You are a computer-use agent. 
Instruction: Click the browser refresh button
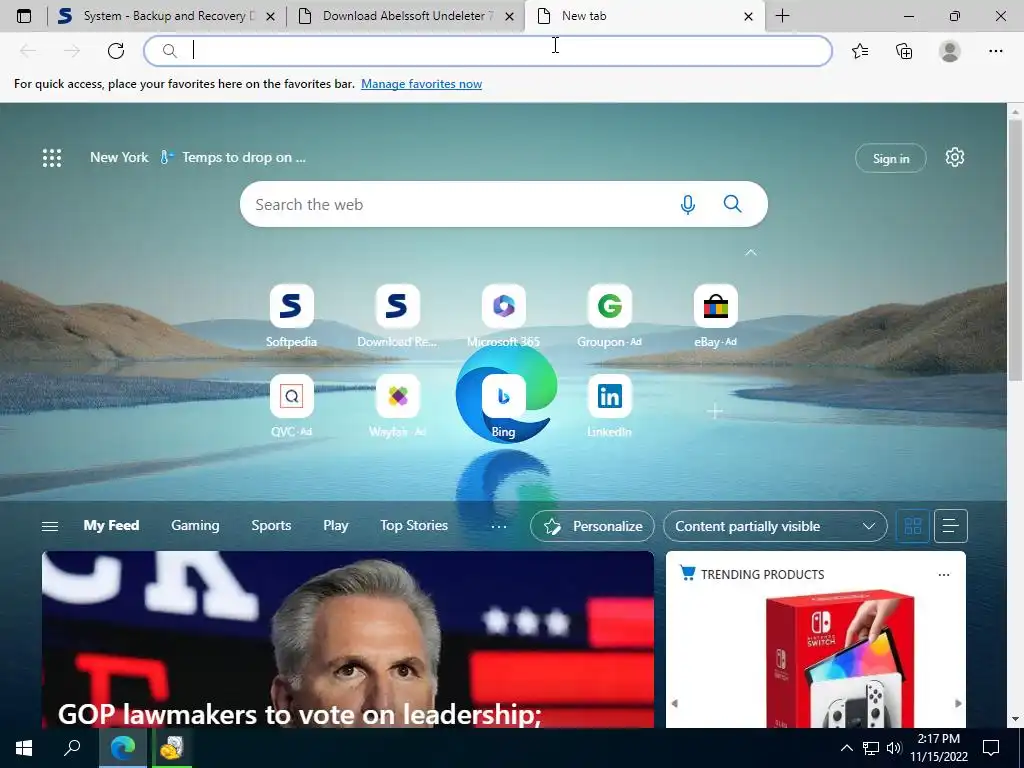116,51
